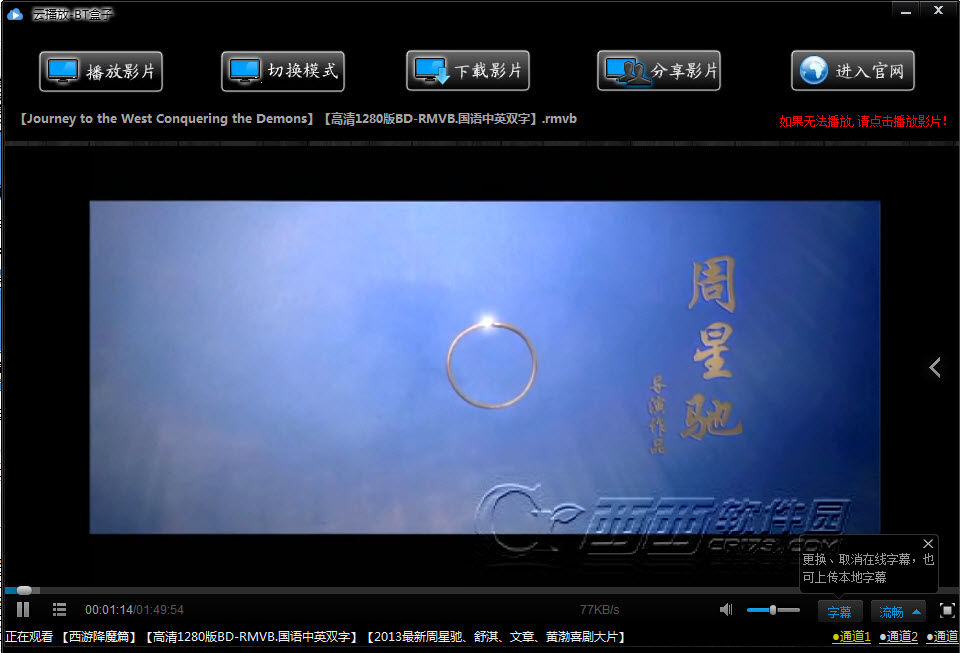The height and width of the screenshot is (653, 960).
Task: Switch to 通道1 channel
Action: [851, 637]
